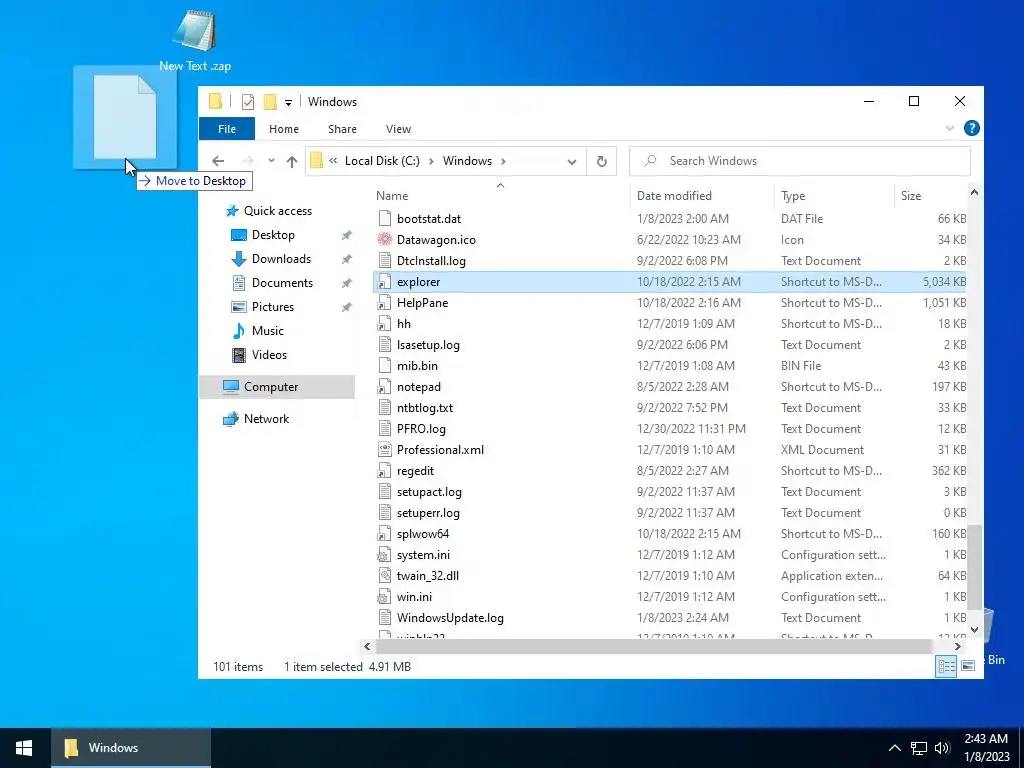Open the Windows Start button
Image resolution: width=1024 pixels, height=768 pixels.
(x=24, y=748)
